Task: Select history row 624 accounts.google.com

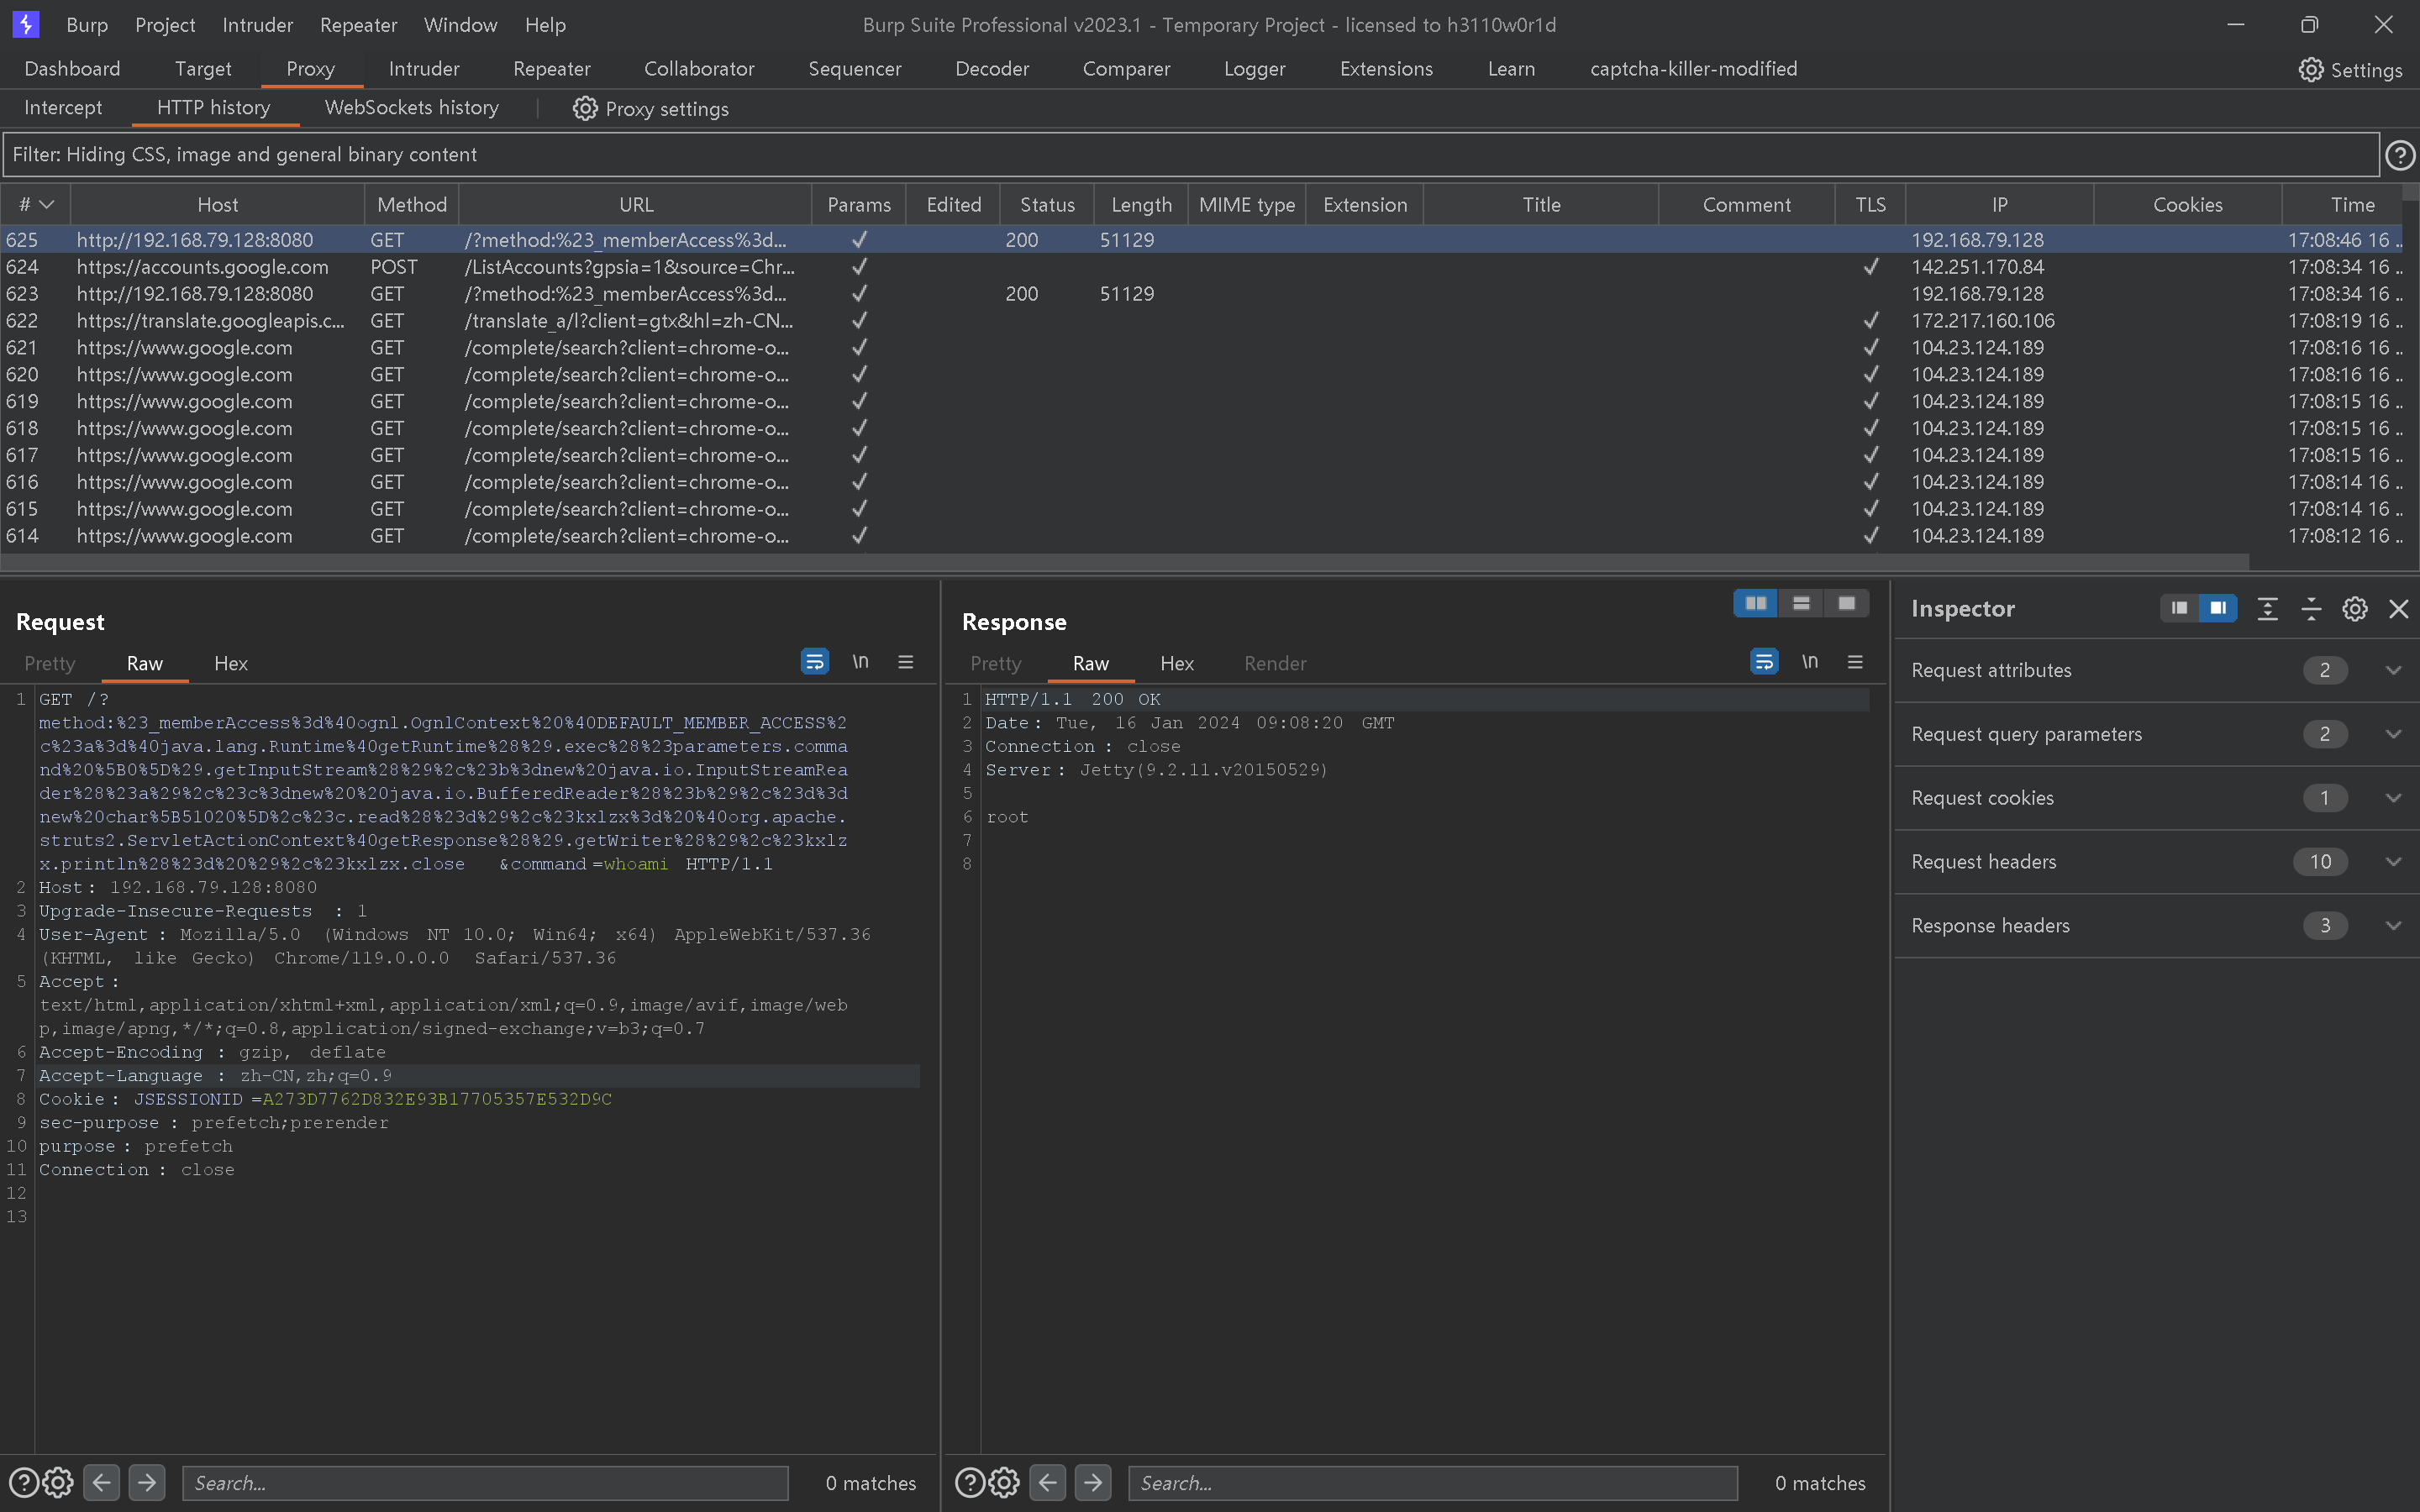Action: tap(1200, 267)
